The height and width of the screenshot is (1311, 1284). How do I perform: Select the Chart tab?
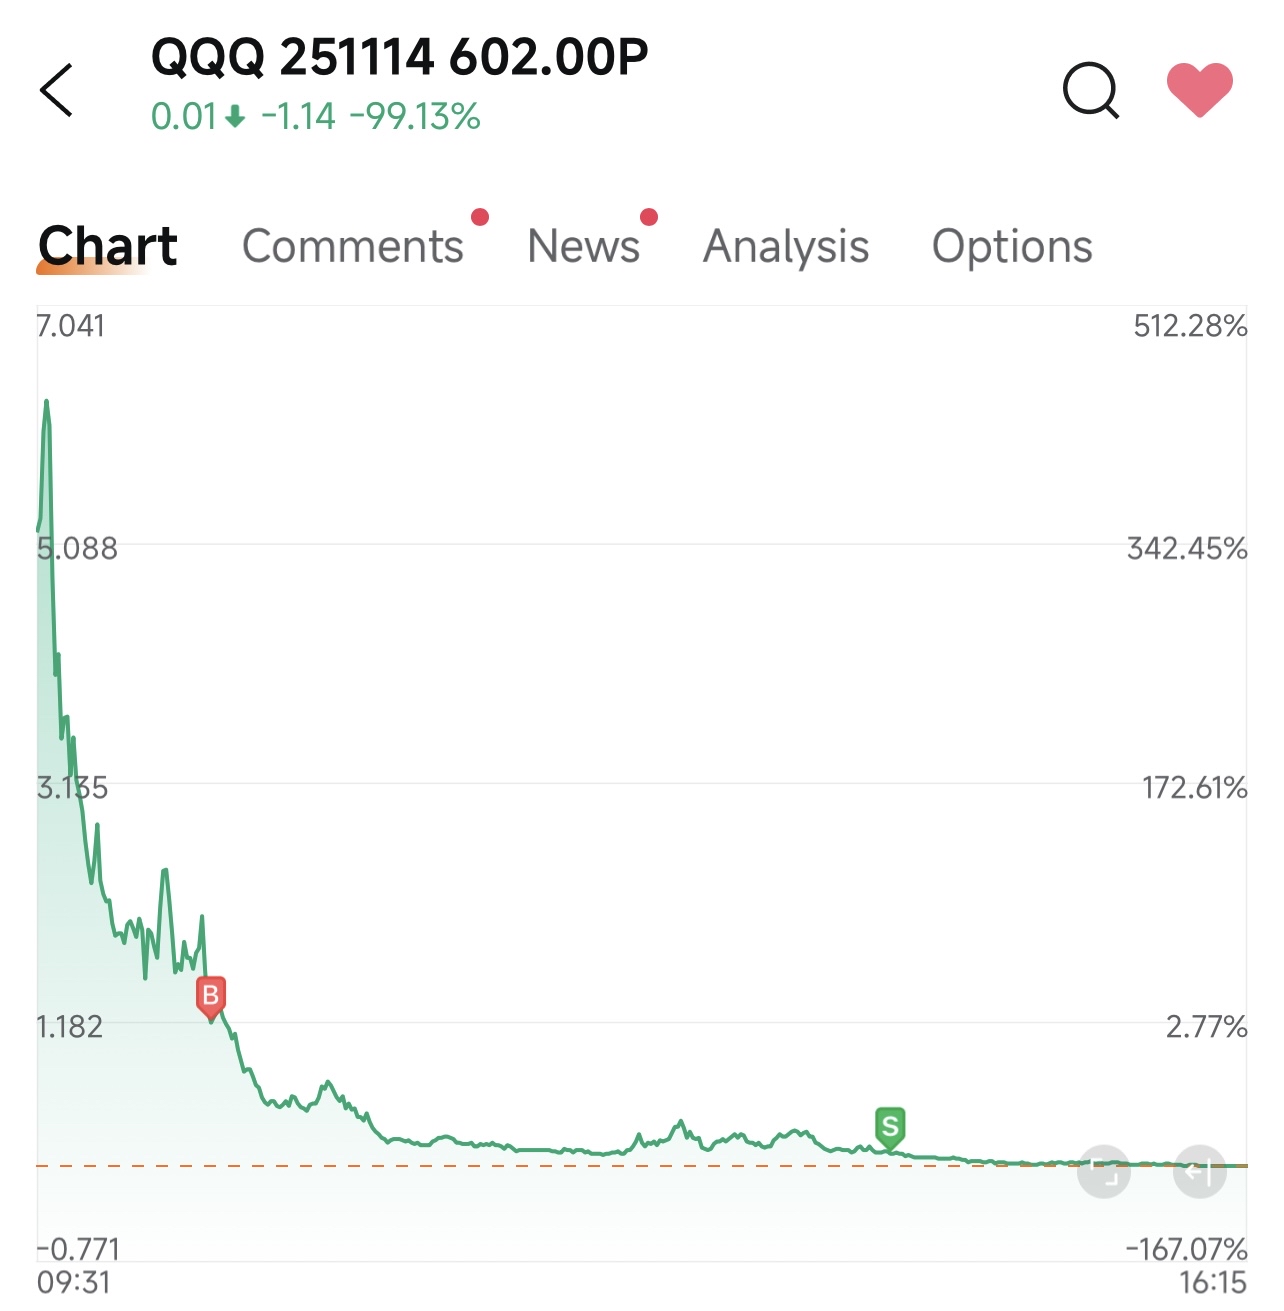[x=107, y=246]
